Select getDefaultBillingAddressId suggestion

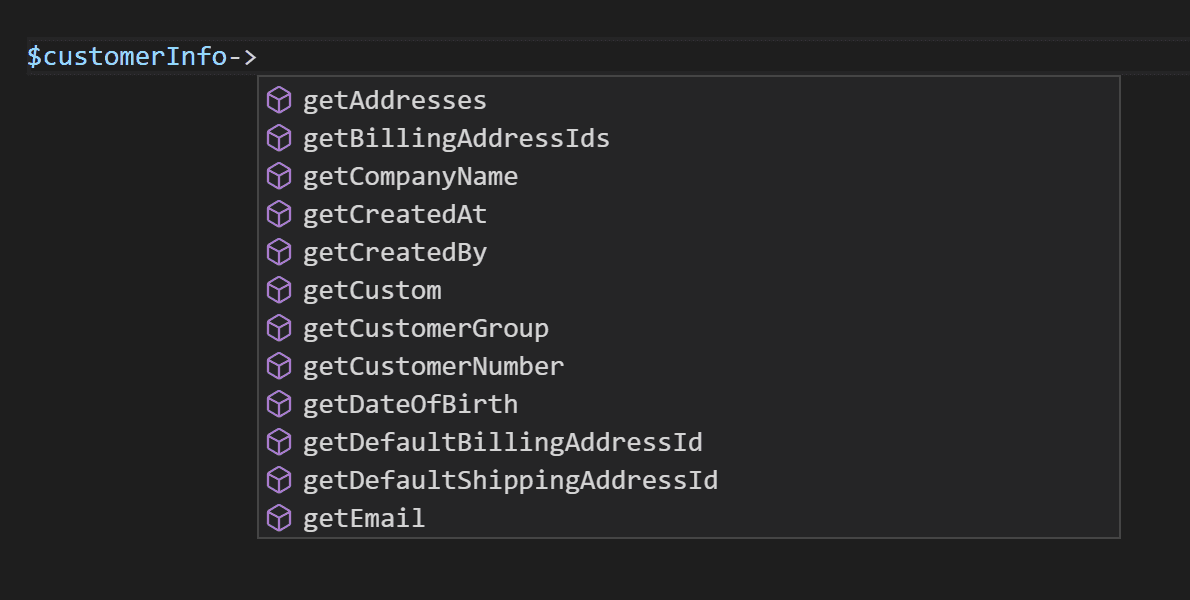(502, 442)
